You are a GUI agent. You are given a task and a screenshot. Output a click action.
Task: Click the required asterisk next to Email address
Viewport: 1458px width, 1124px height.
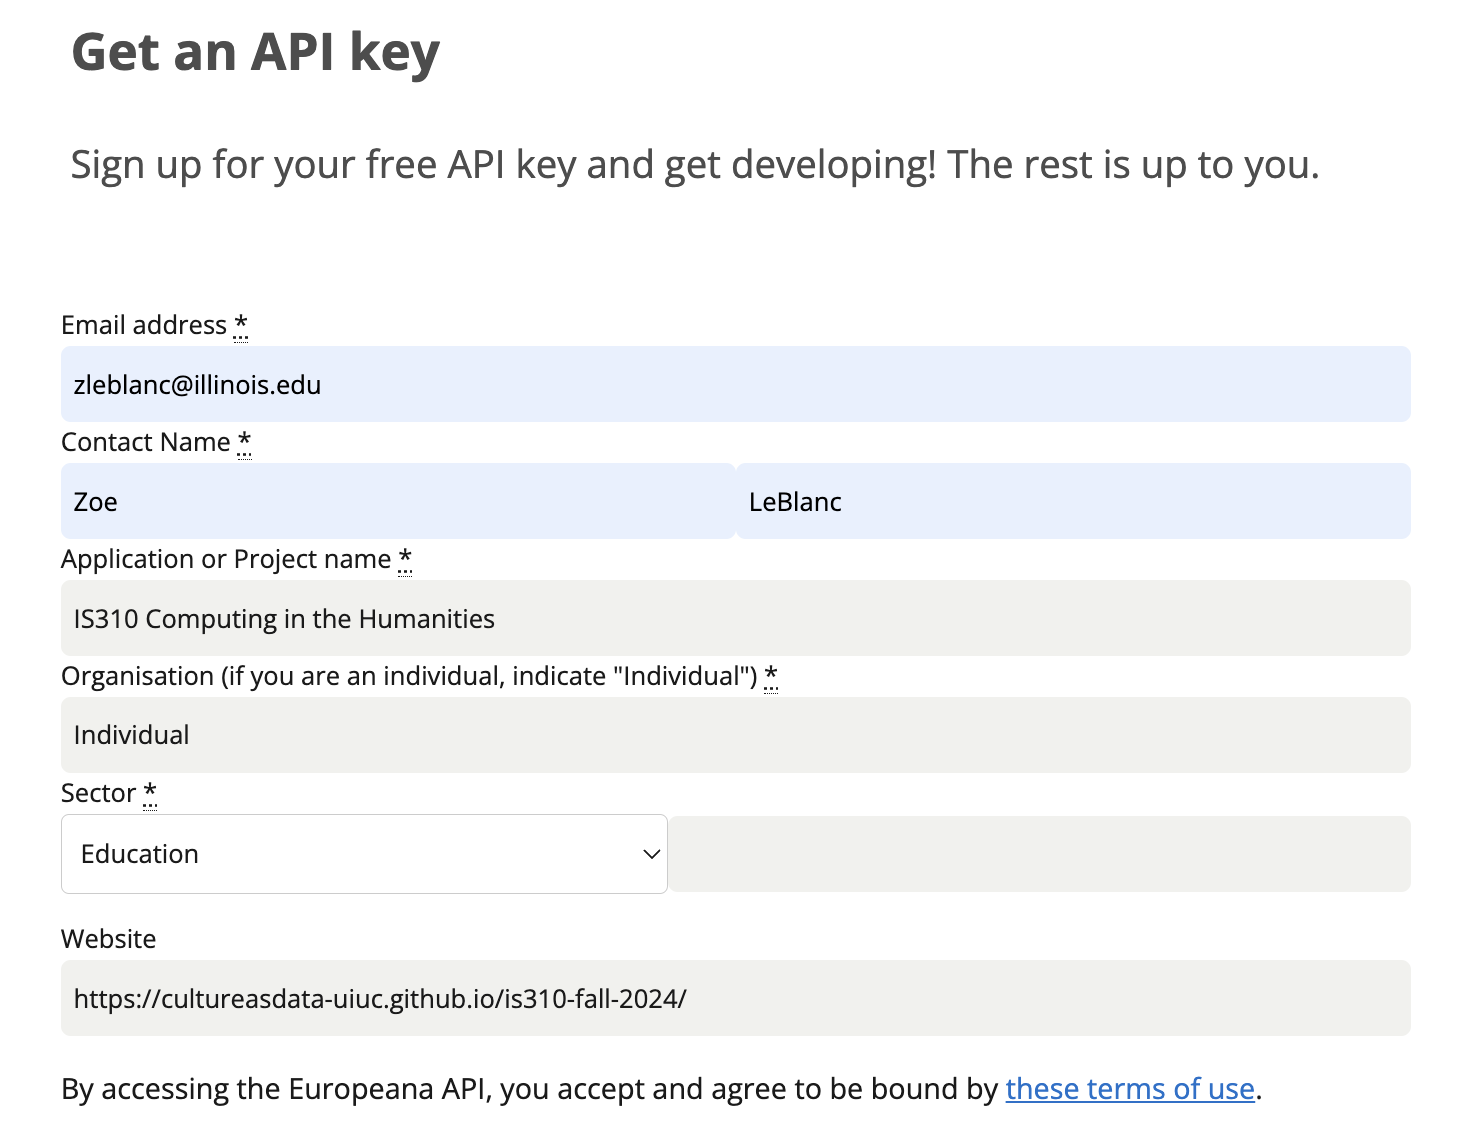[241, 324]
